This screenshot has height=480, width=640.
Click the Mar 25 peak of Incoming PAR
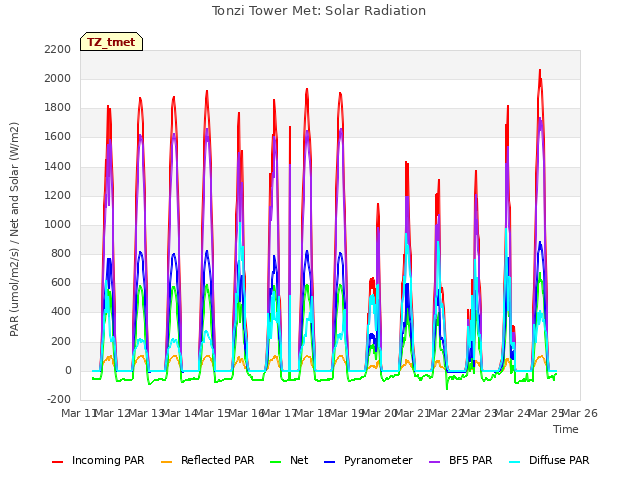[x=540, y=70]
